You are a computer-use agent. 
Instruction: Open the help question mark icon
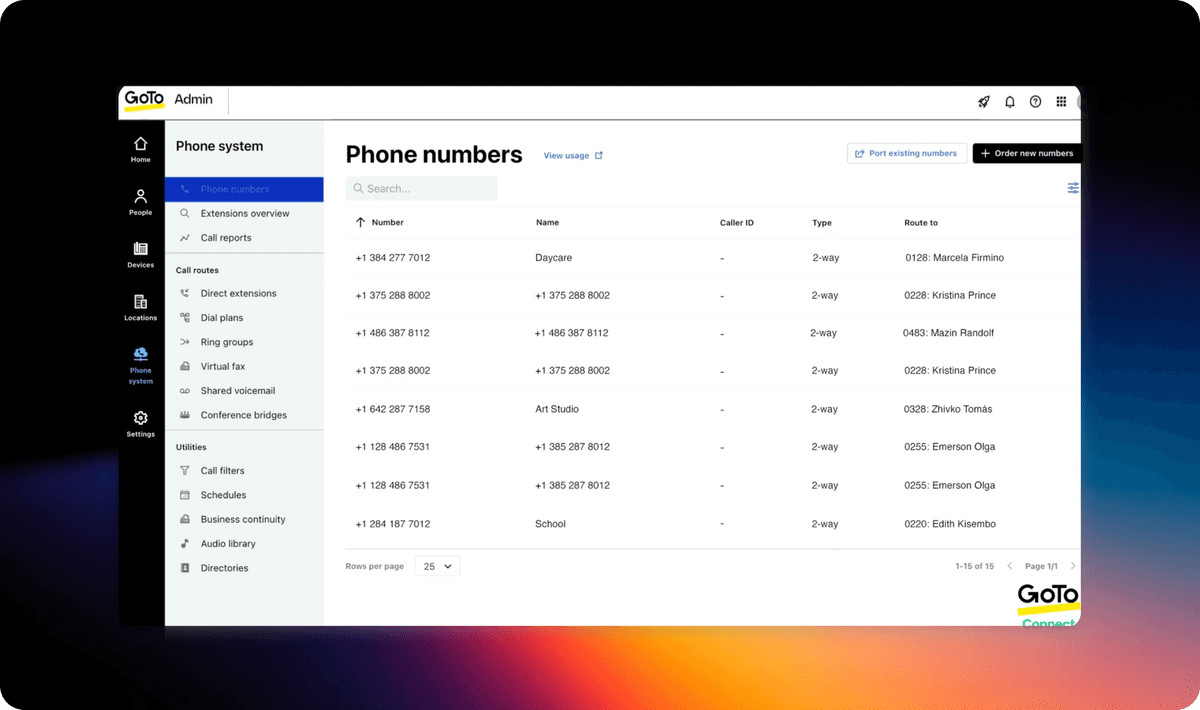1036,102
